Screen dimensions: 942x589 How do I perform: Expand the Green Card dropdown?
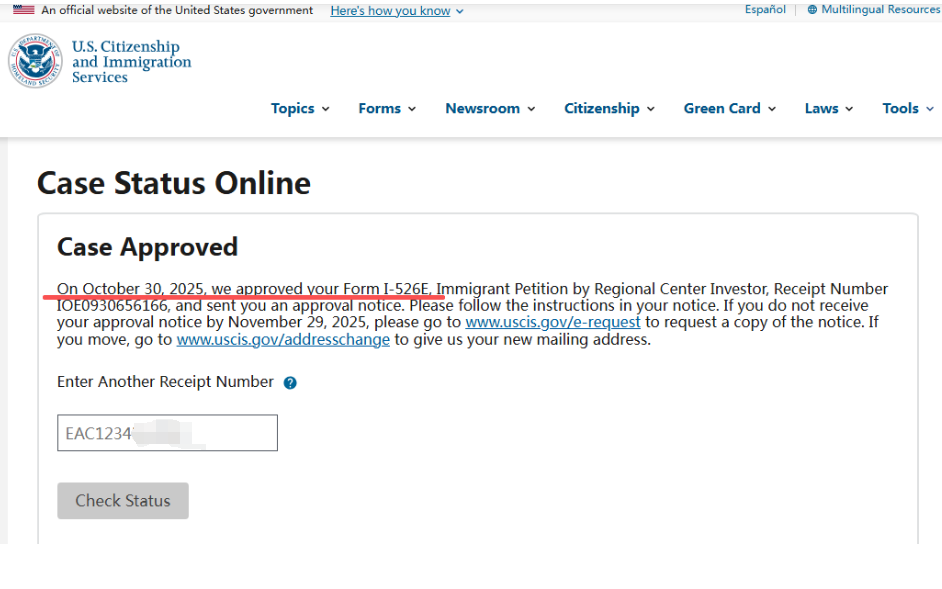(729, 108)
